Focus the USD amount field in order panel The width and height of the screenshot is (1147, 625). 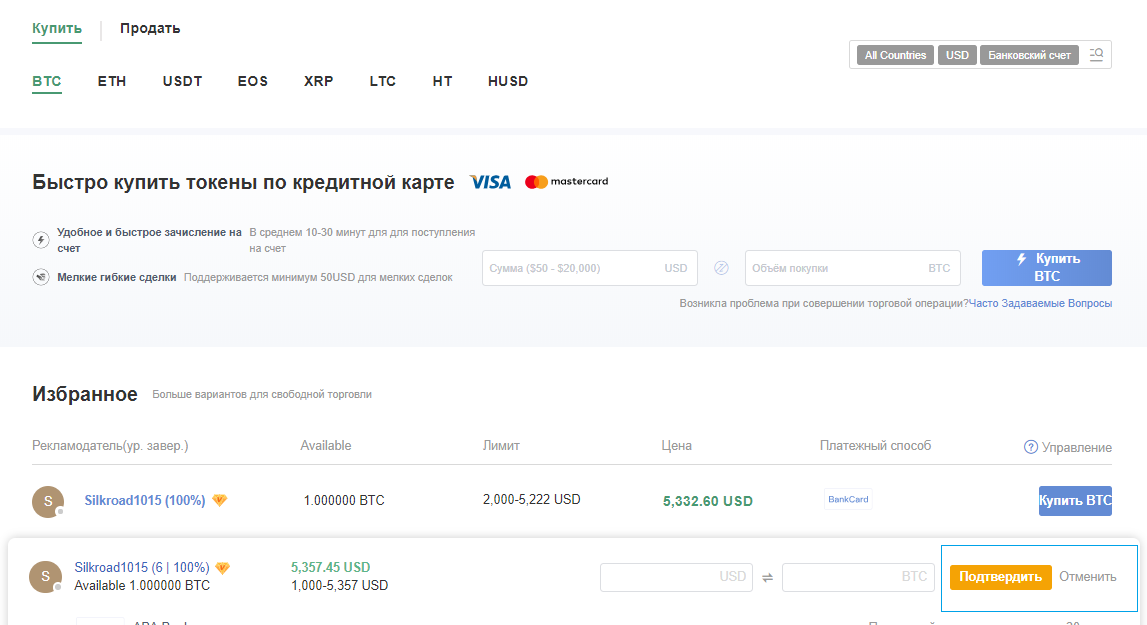677,577
